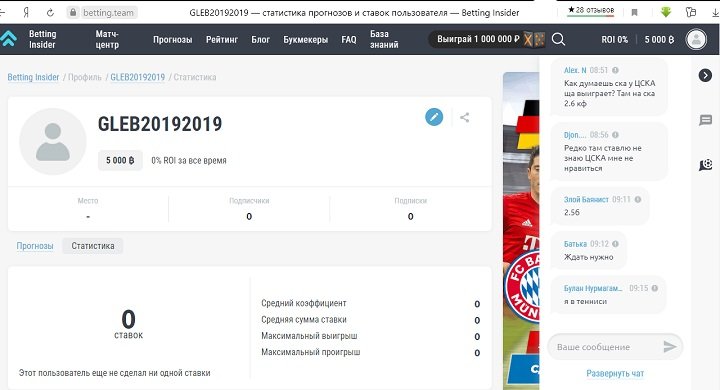Click the browser tabs collection icon
This screenshot has width=720, height=390.
[691, 12]
